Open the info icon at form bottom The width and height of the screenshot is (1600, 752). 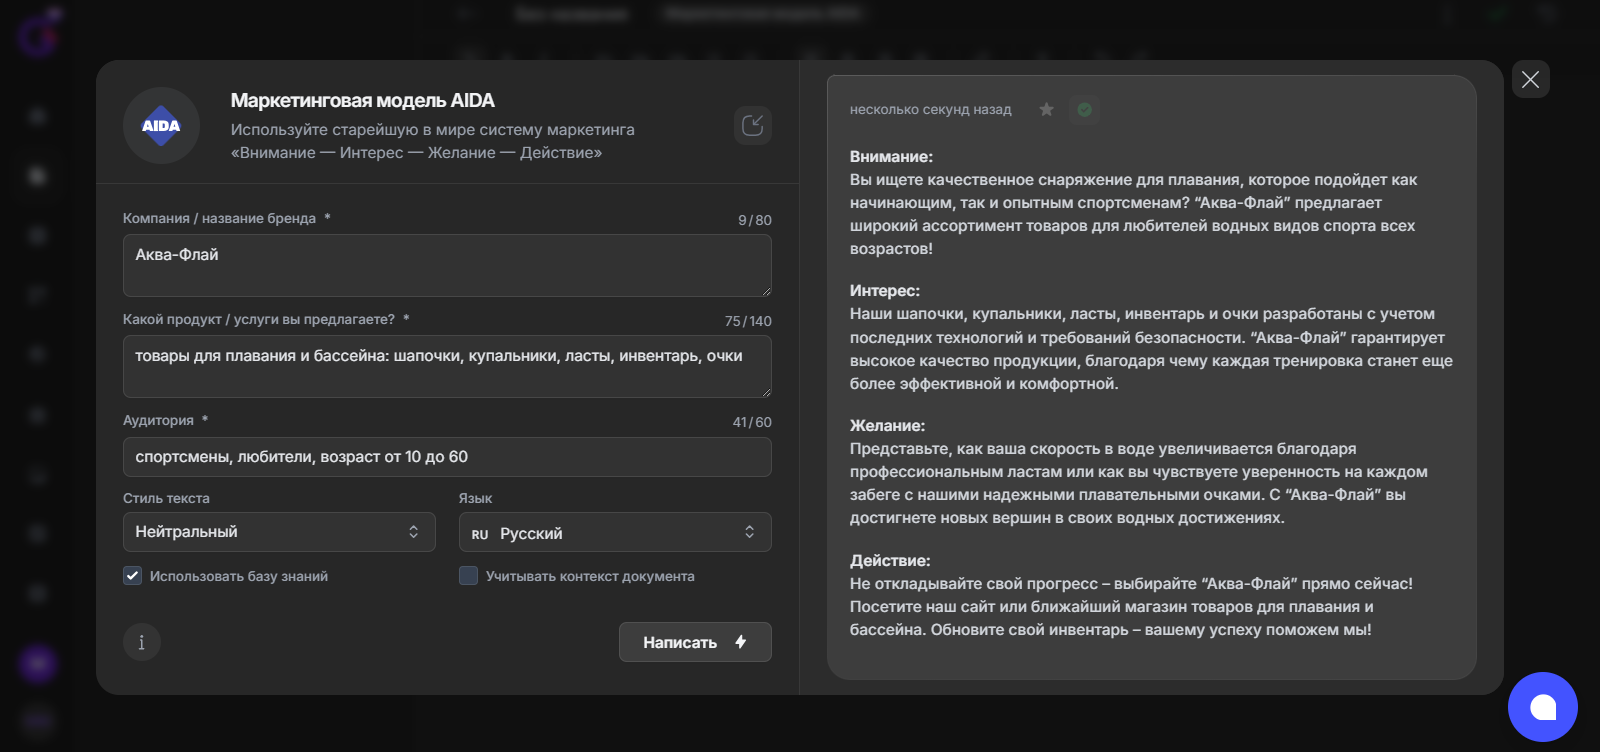(141, 642)
